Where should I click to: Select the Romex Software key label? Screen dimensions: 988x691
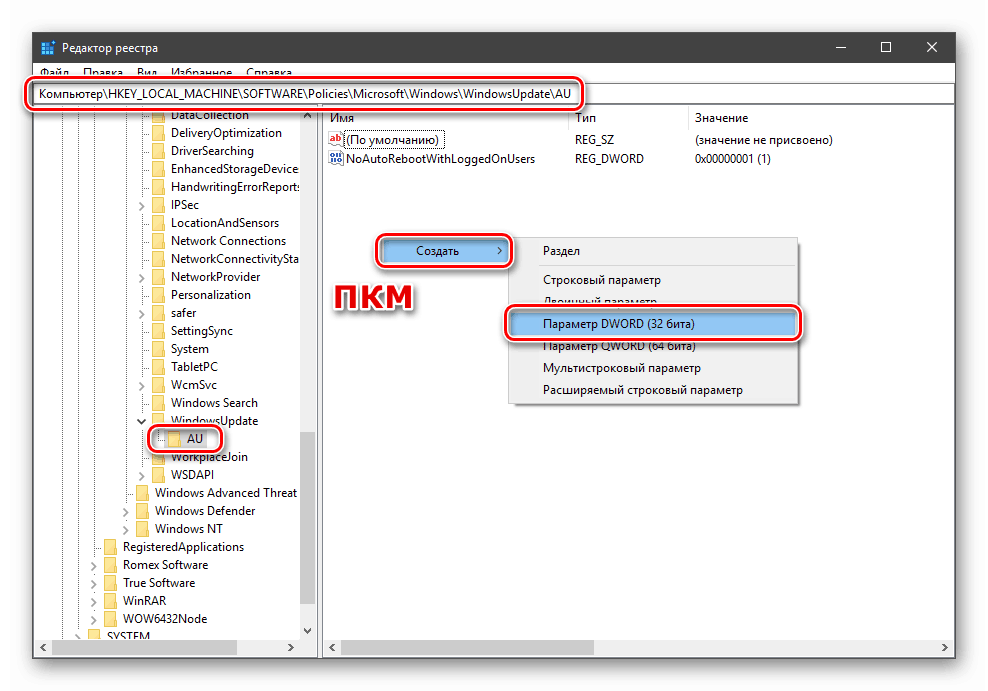[165, 565]
